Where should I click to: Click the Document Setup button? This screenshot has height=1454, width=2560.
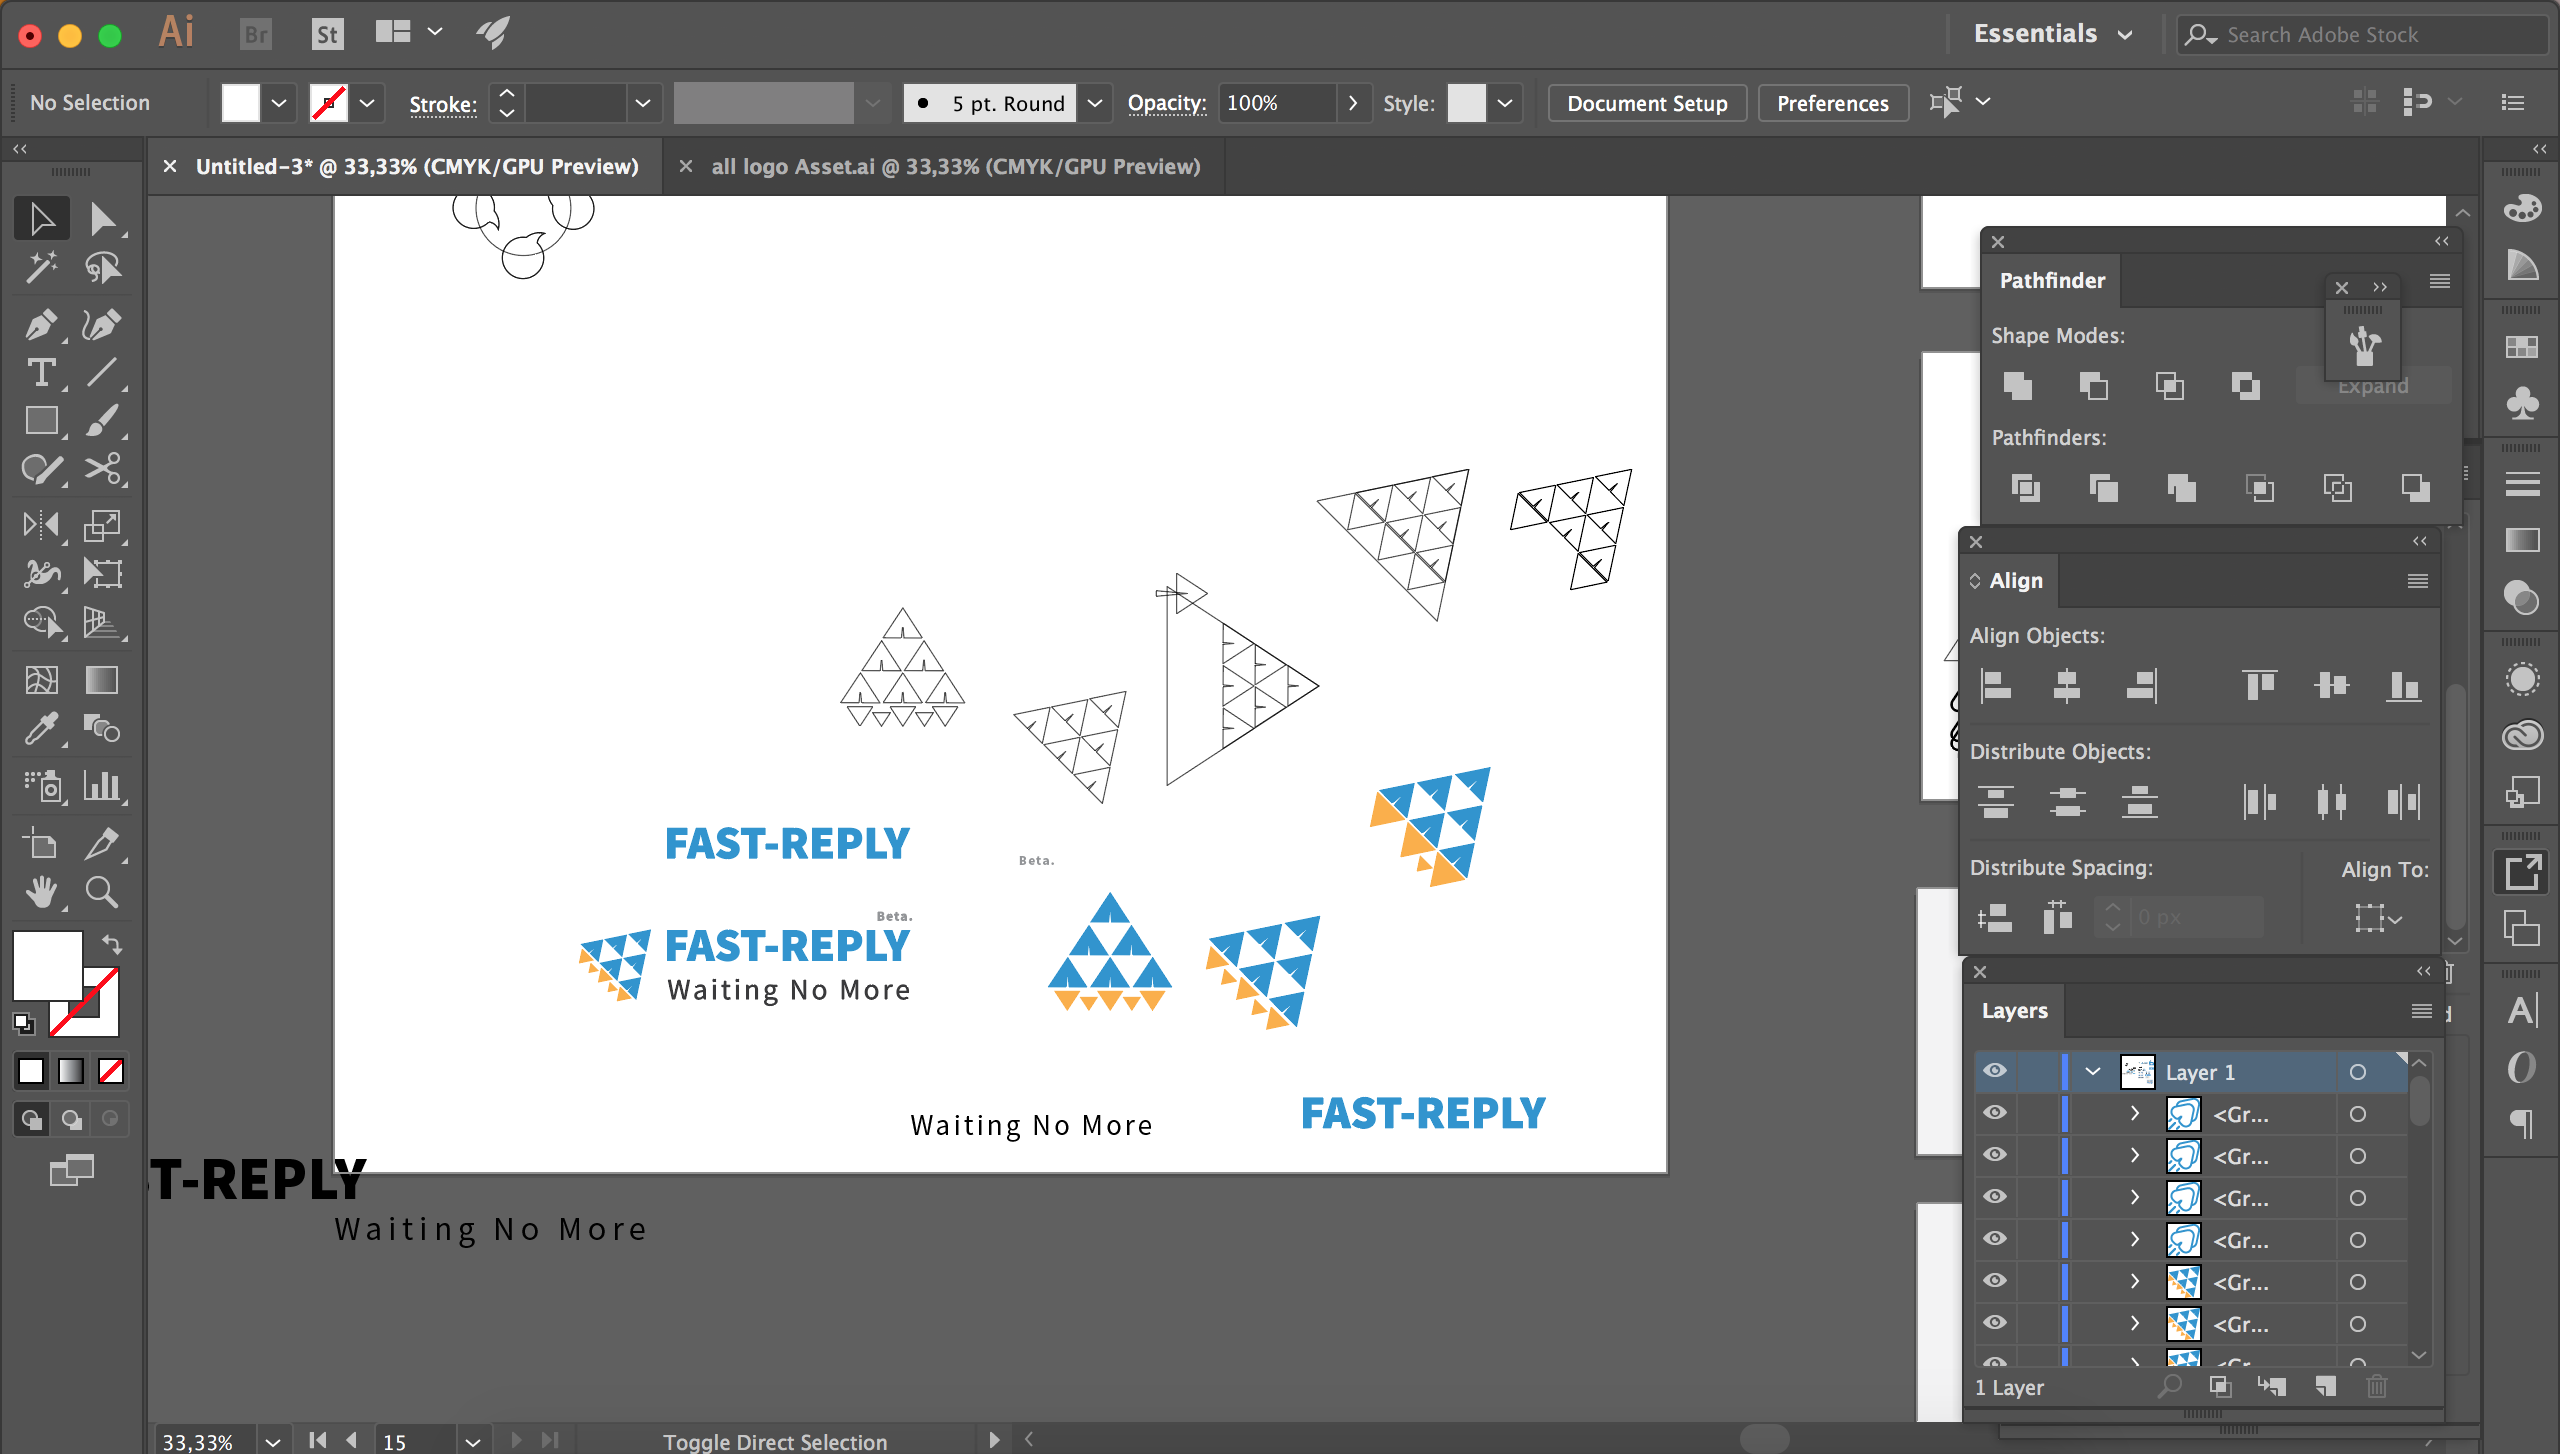(1646, 103)
